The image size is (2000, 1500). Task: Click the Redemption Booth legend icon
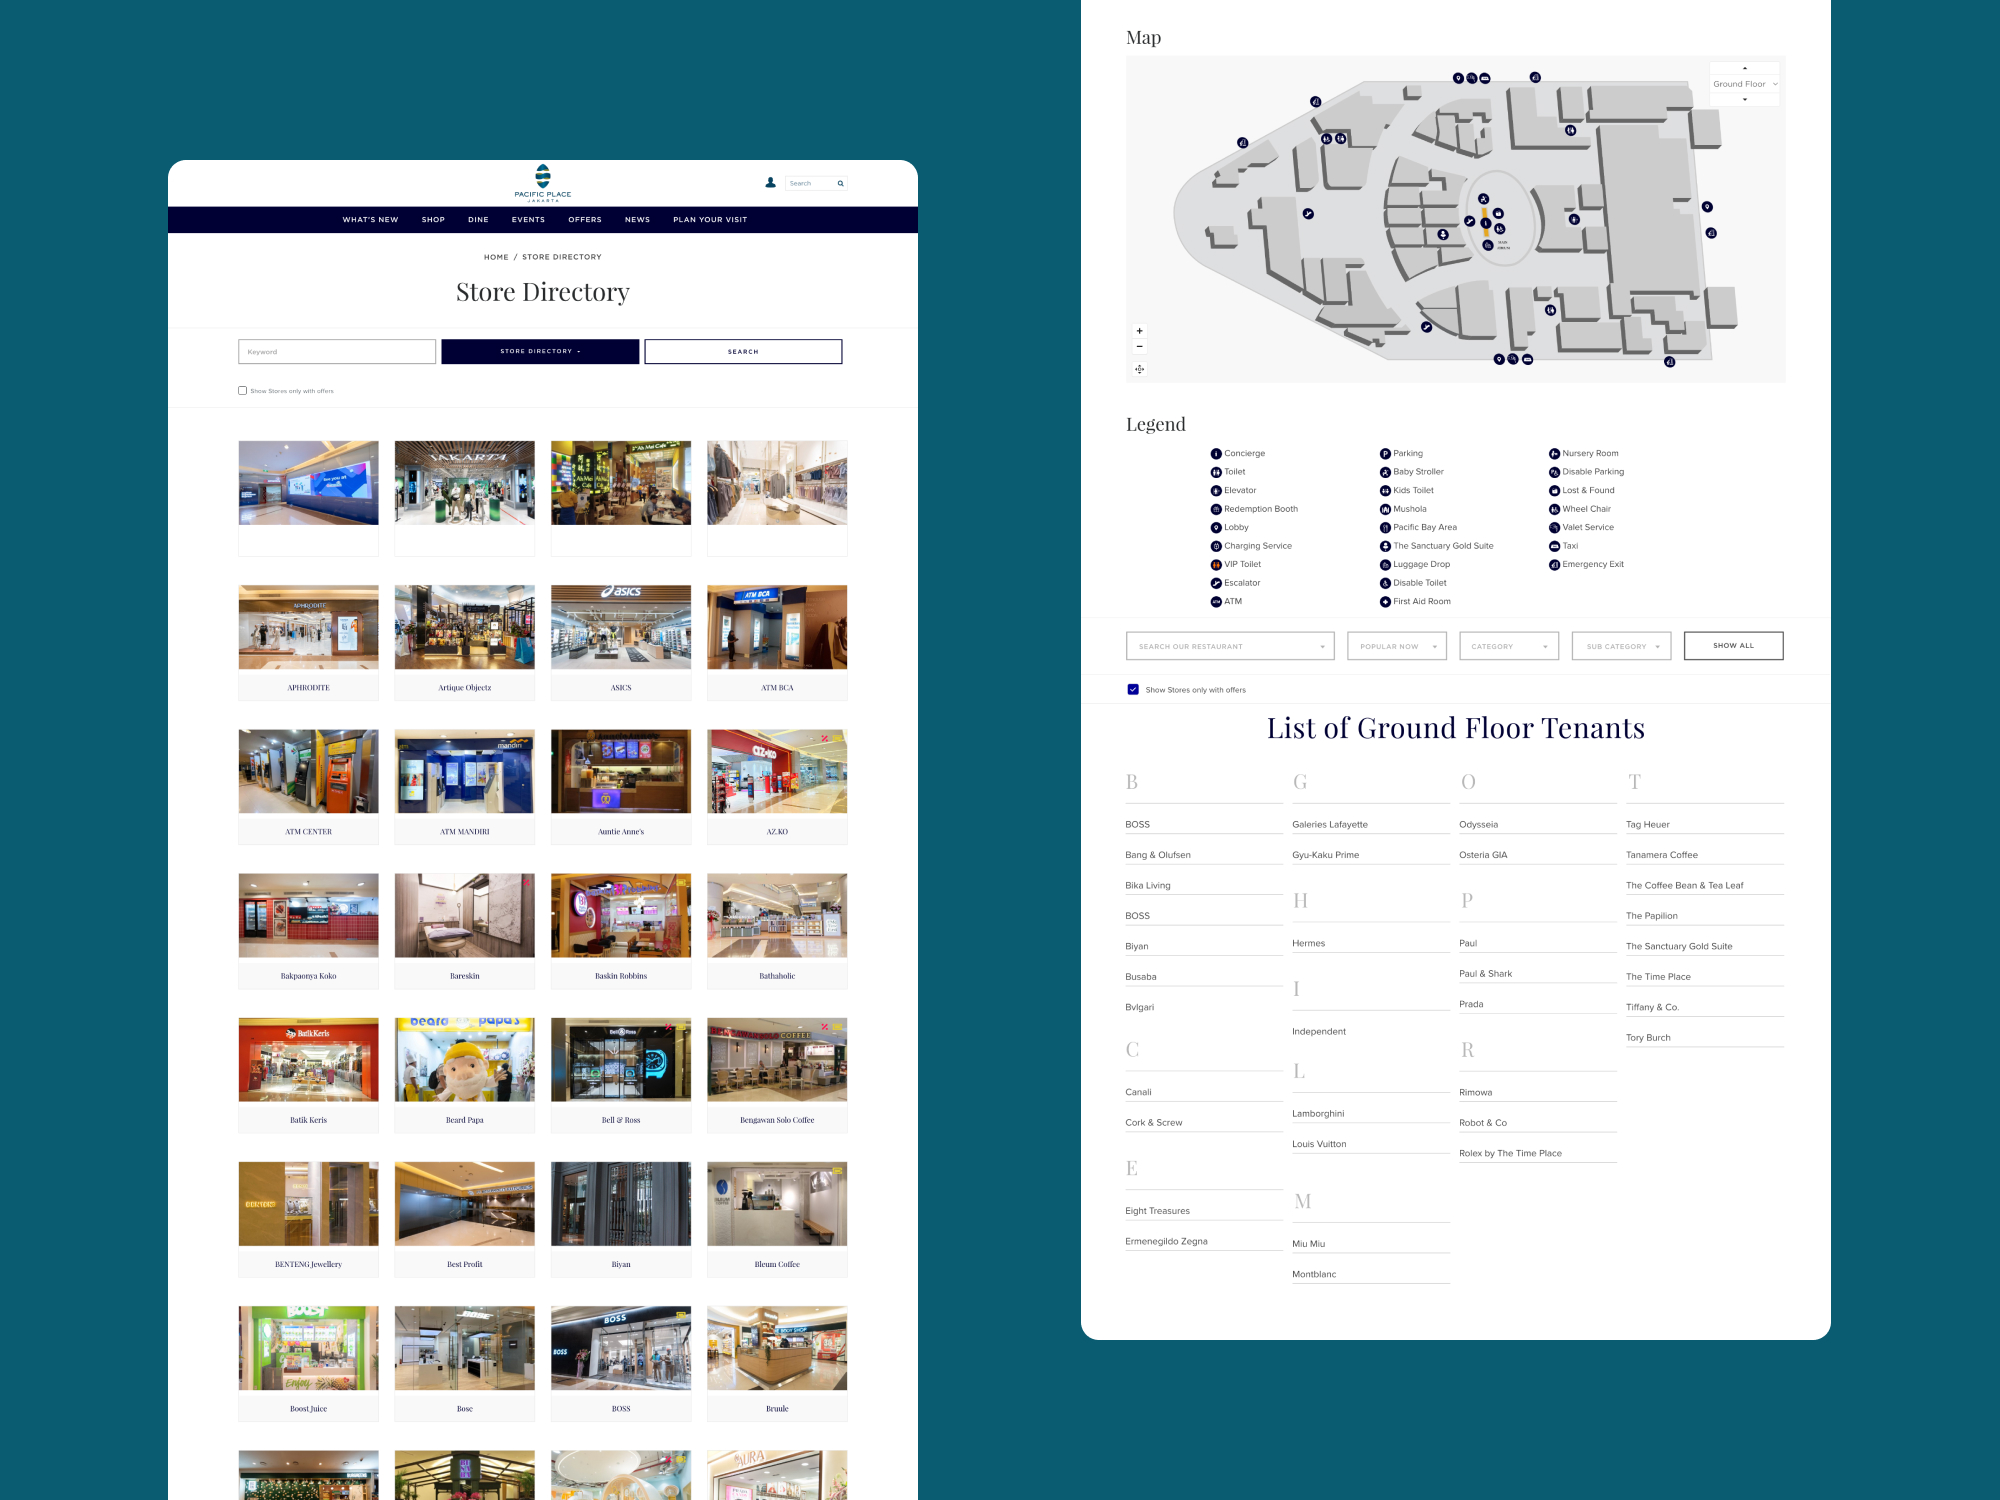tap(1216, 509)
